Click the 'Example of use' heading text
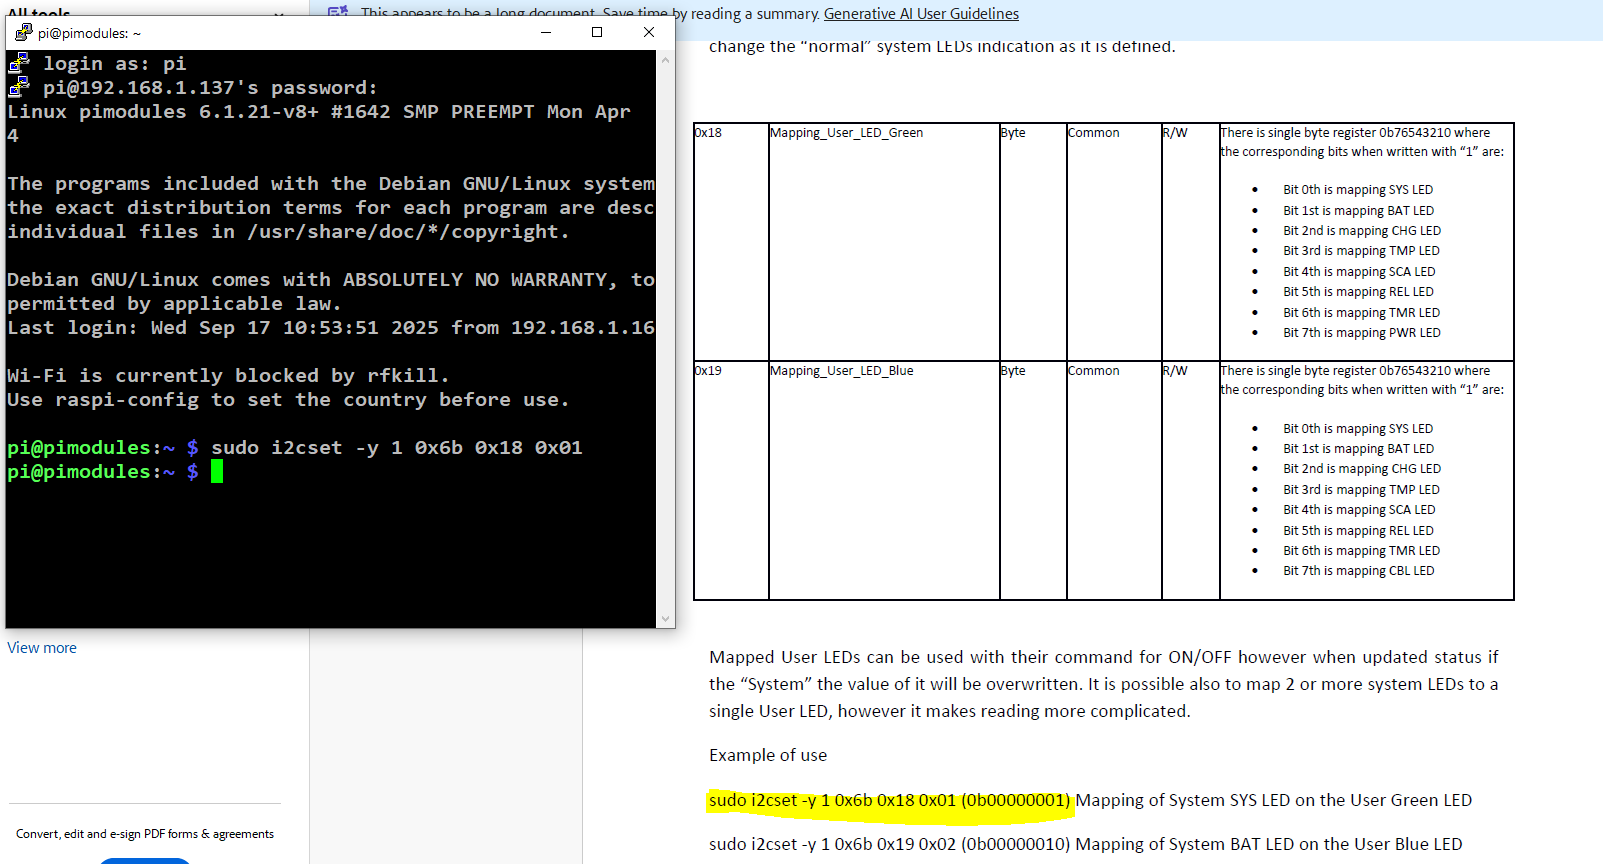This screenshot has width=1603, height=864. pyautogui.click(x=768, y=755)
